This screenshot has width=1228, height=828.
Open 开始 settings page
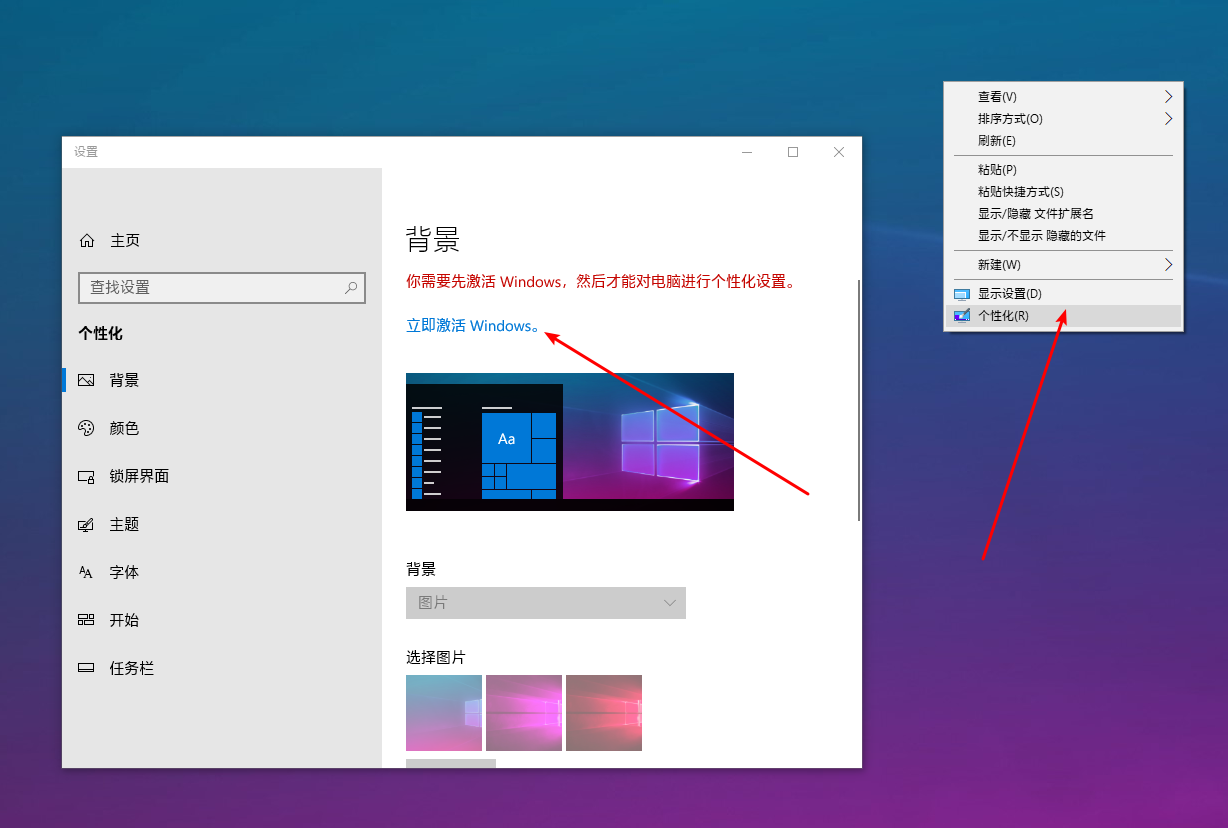pyautogui.click(x=222, y=621)
